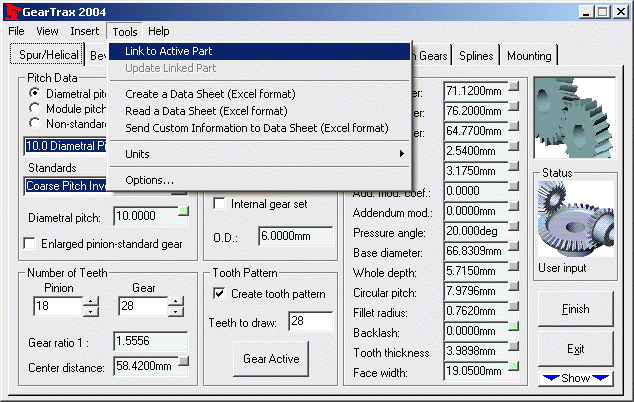Toggle green square beside Diametral pitch field
The width and height of the screenshot is (634, 402).
184,211
